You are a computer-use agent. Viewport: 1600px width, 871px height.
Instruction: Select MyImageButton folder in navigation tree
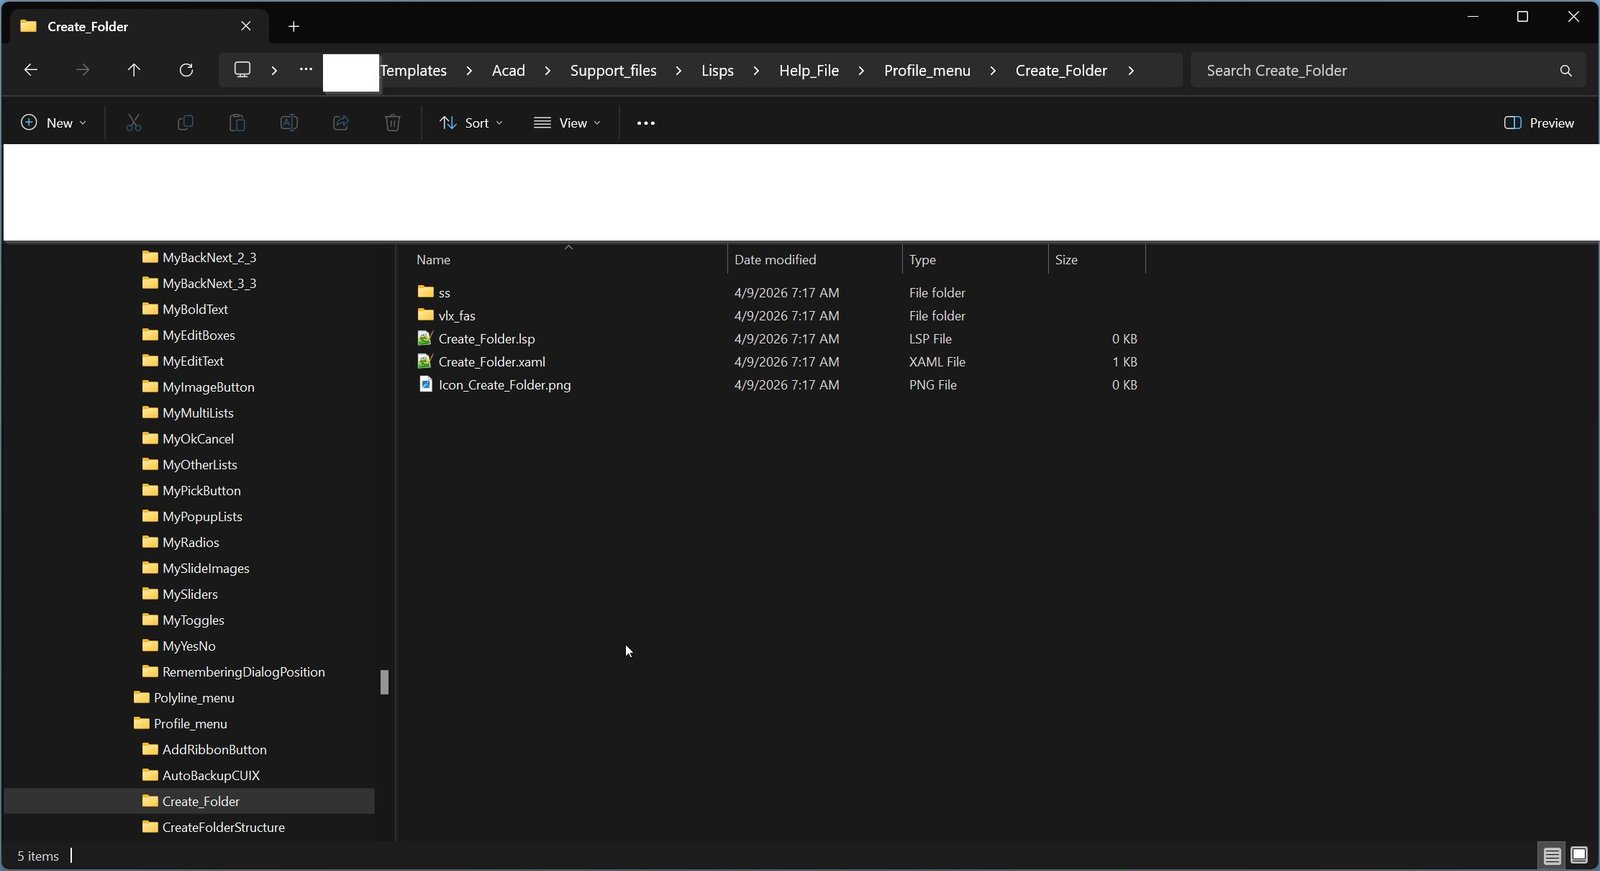pyautogui.click(x=208, y=387)
